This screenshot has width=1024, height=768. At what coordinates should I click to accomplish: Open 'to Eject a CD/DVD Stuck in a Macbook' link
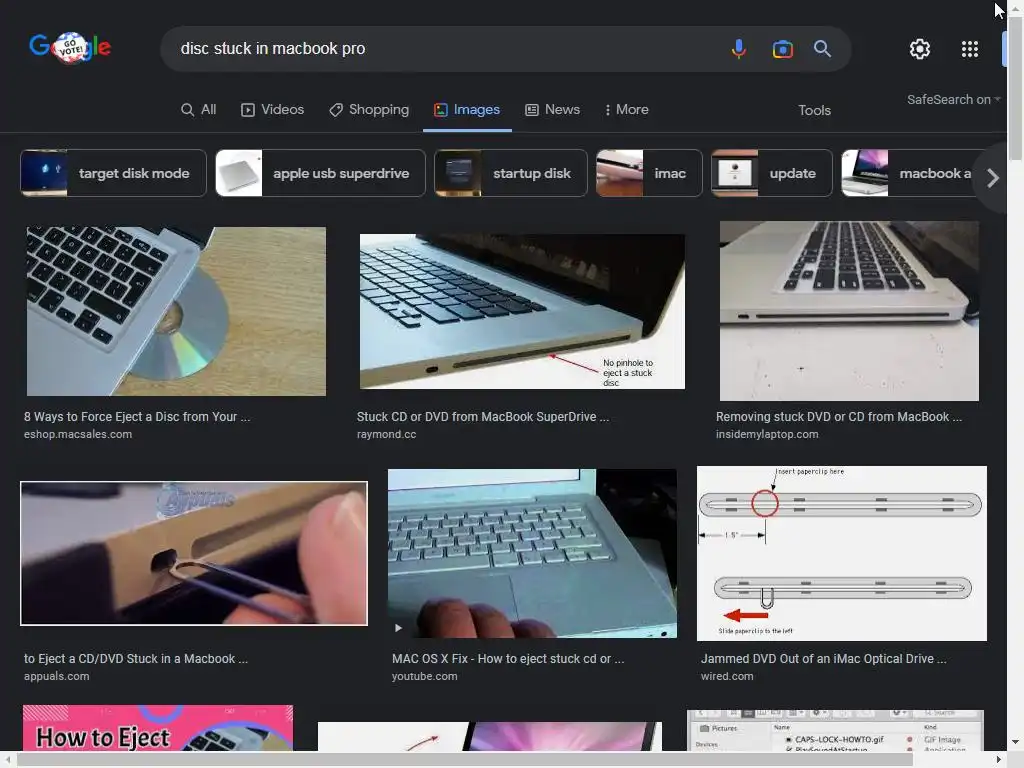point(136,659)
